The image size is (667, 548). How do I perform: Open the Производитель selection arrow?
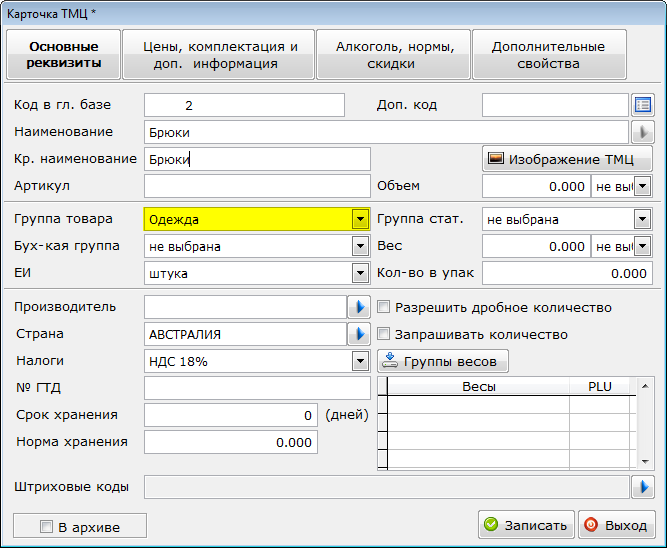pos(359,307)
